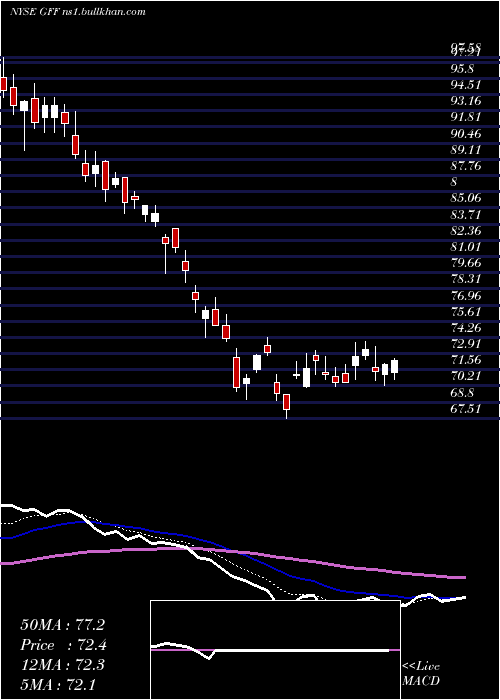Click the 50MA : 77.2 readout

[x=62, y=625]
